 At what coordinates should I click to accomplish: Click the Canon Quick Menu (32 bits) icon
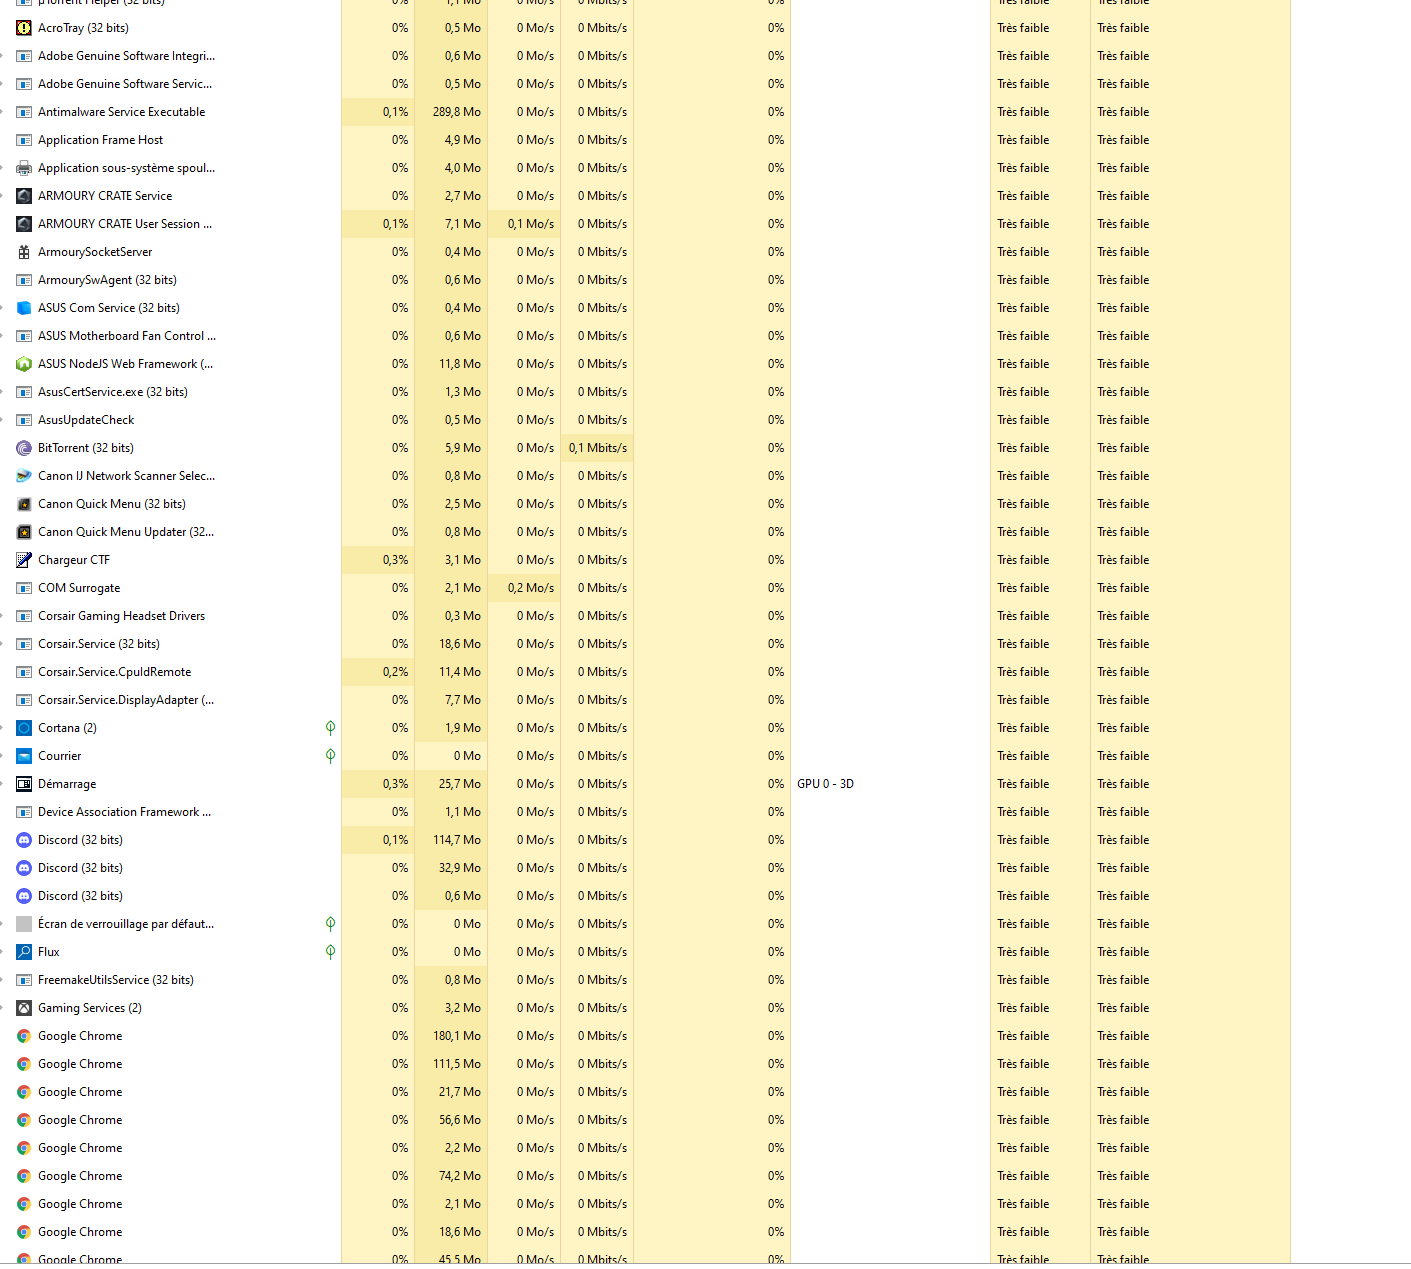pos(24,504)
